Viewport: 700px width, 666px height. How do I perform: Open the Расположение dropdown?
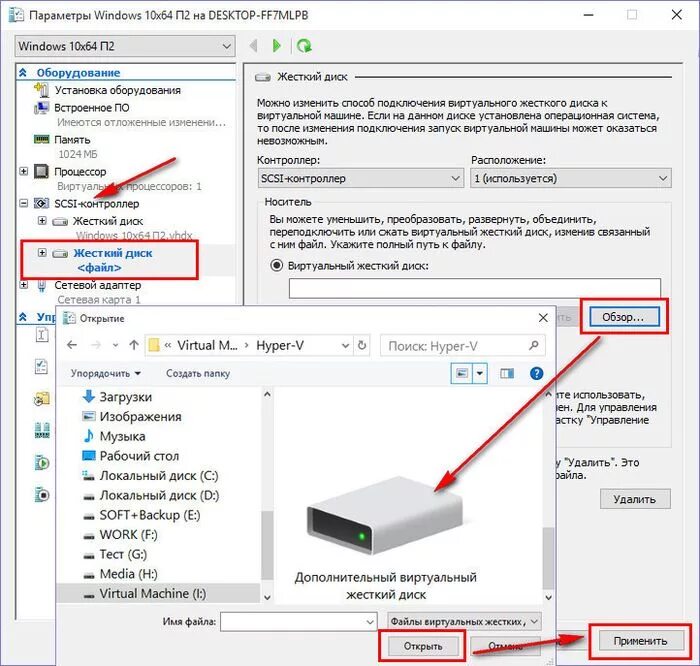pos(570,178)
